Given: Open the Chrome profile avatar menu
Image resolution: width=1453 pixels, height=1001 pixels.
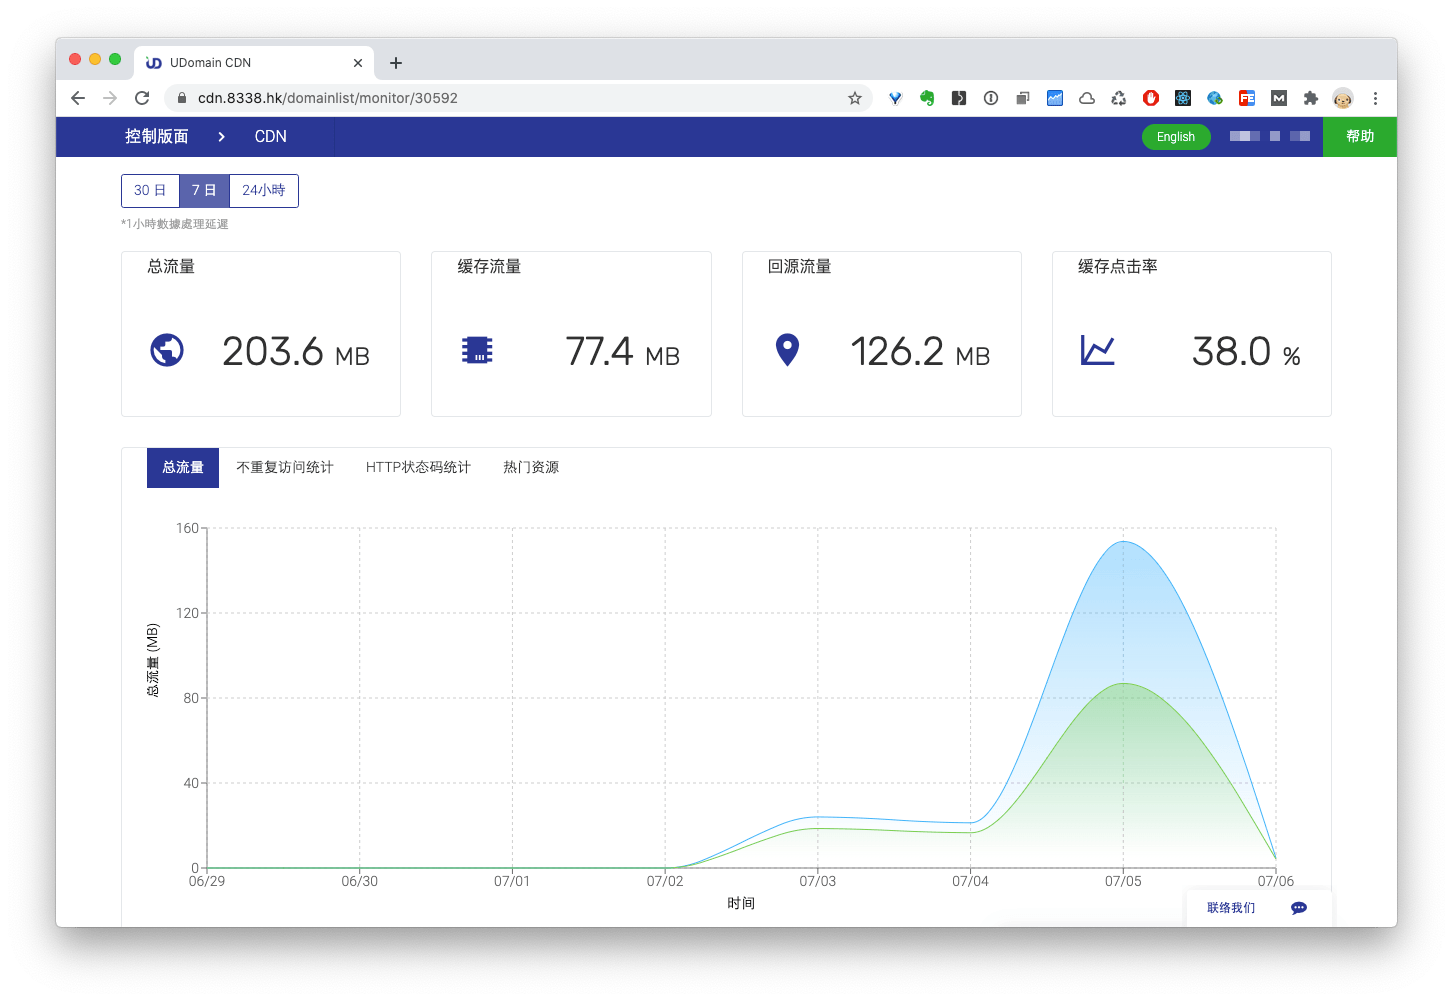Looking at the screenshot, I should point(1343,98).
